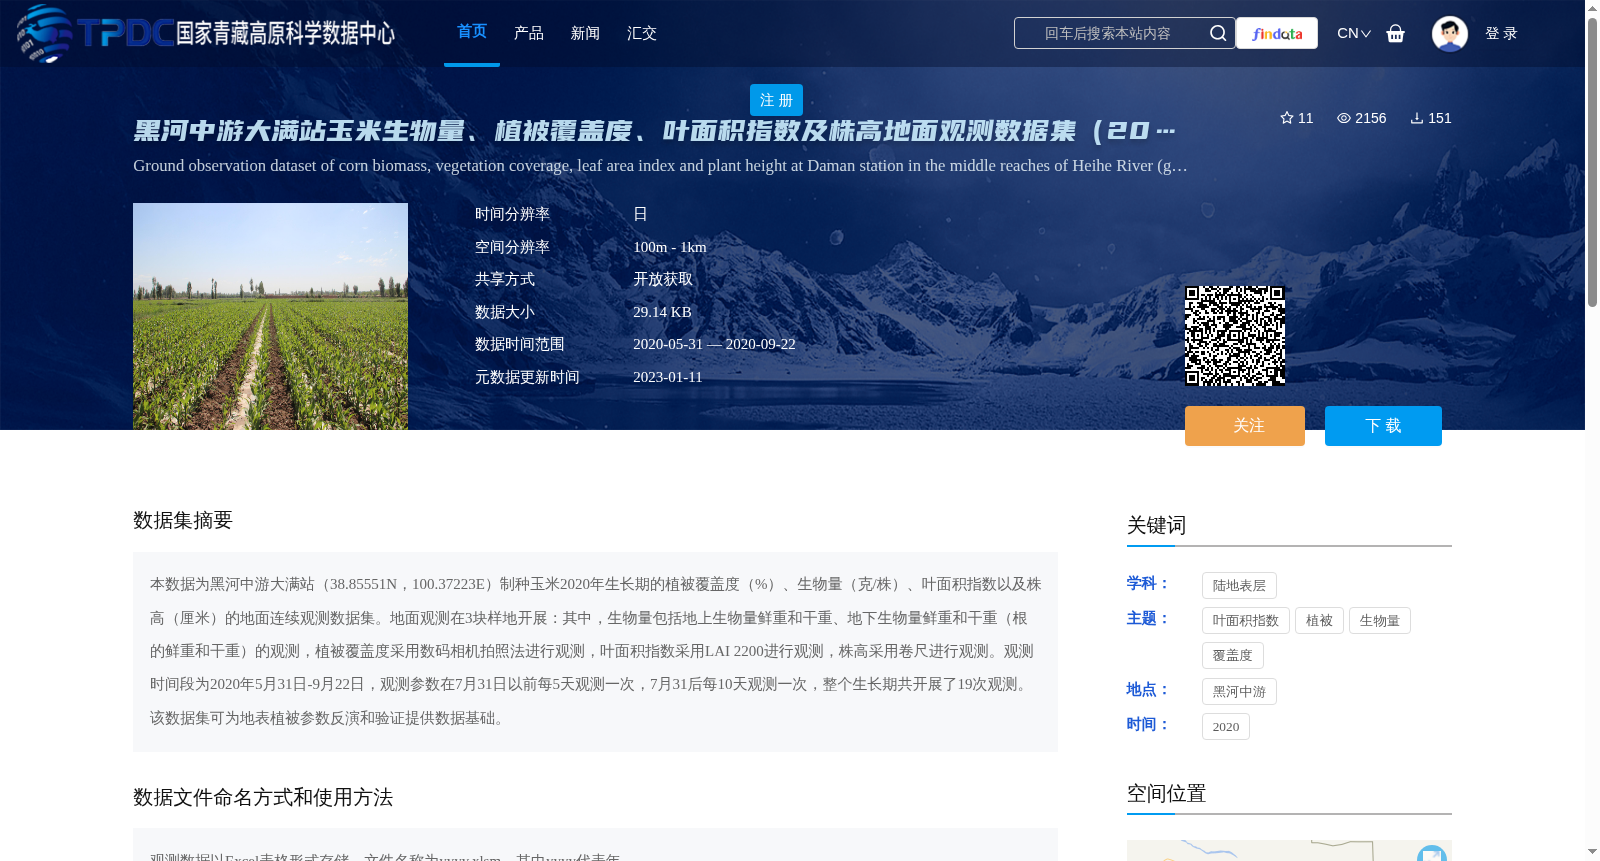Open the 新闻 menu item
The image size is (1600, 861).
[585, 33]
